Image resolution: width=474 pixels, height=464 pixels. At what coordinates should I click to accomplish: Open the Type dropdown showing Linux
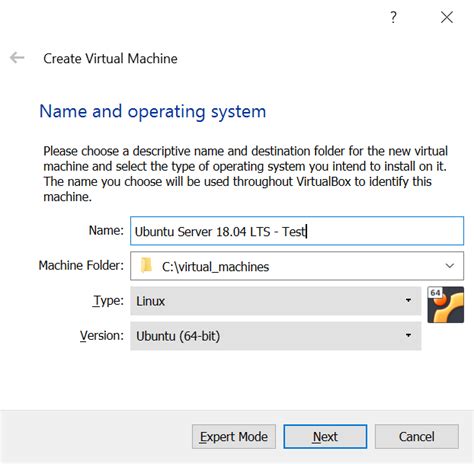(276, 301)
